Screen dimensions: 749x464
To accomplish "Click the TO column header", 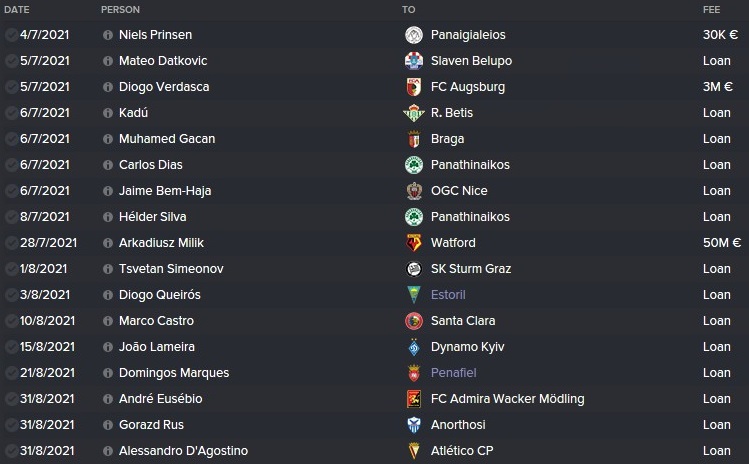I will 408,10.
